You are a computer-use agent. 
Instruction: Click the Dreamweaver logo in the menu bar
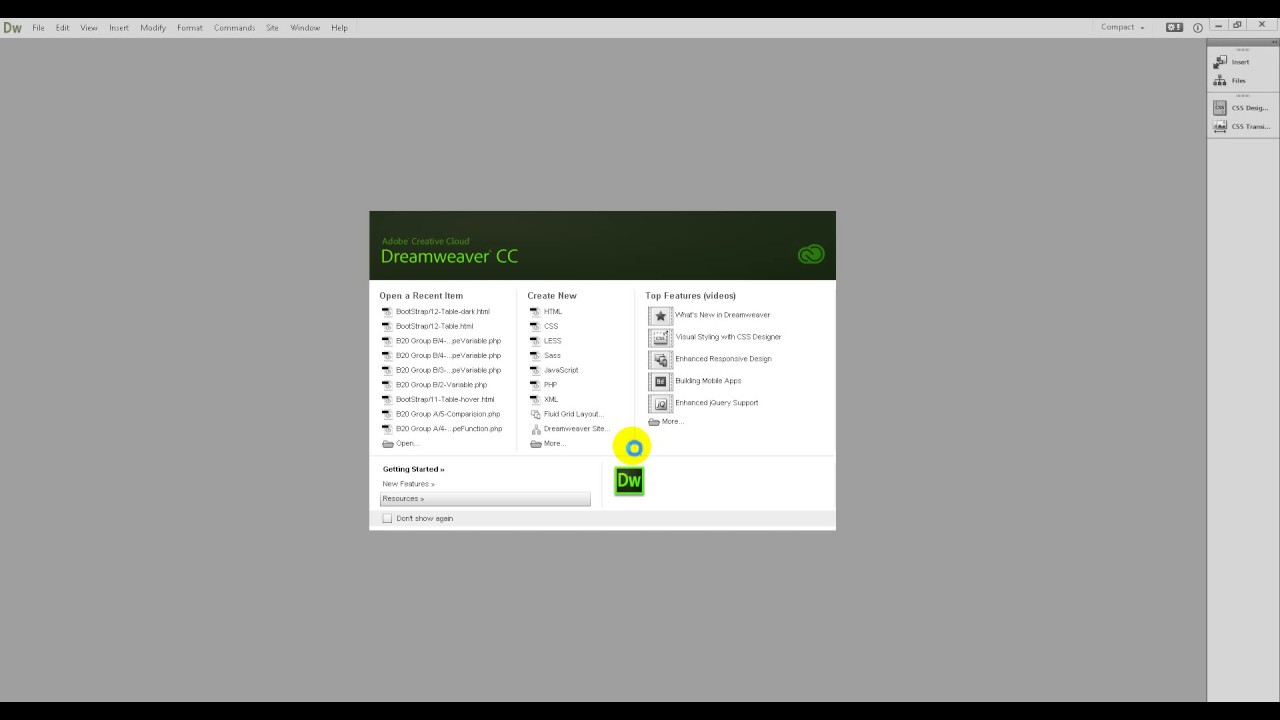pos(12,28)
